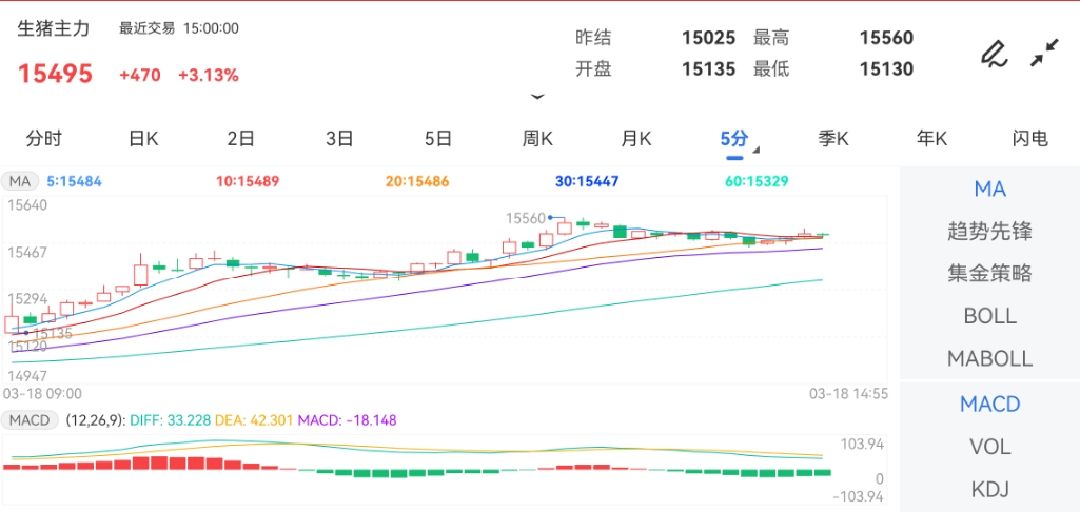
Task: Click the 60:15329 moving average value
Action: [x=757, y=182]
